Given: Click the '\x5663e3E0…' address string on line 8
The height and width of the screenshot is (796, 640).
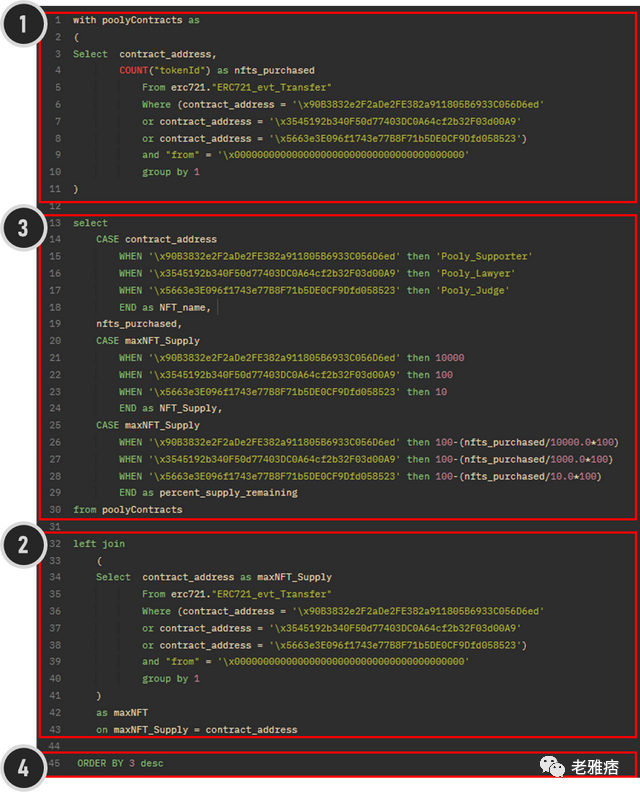Looking at the screenshot, I should click(395, 139).
